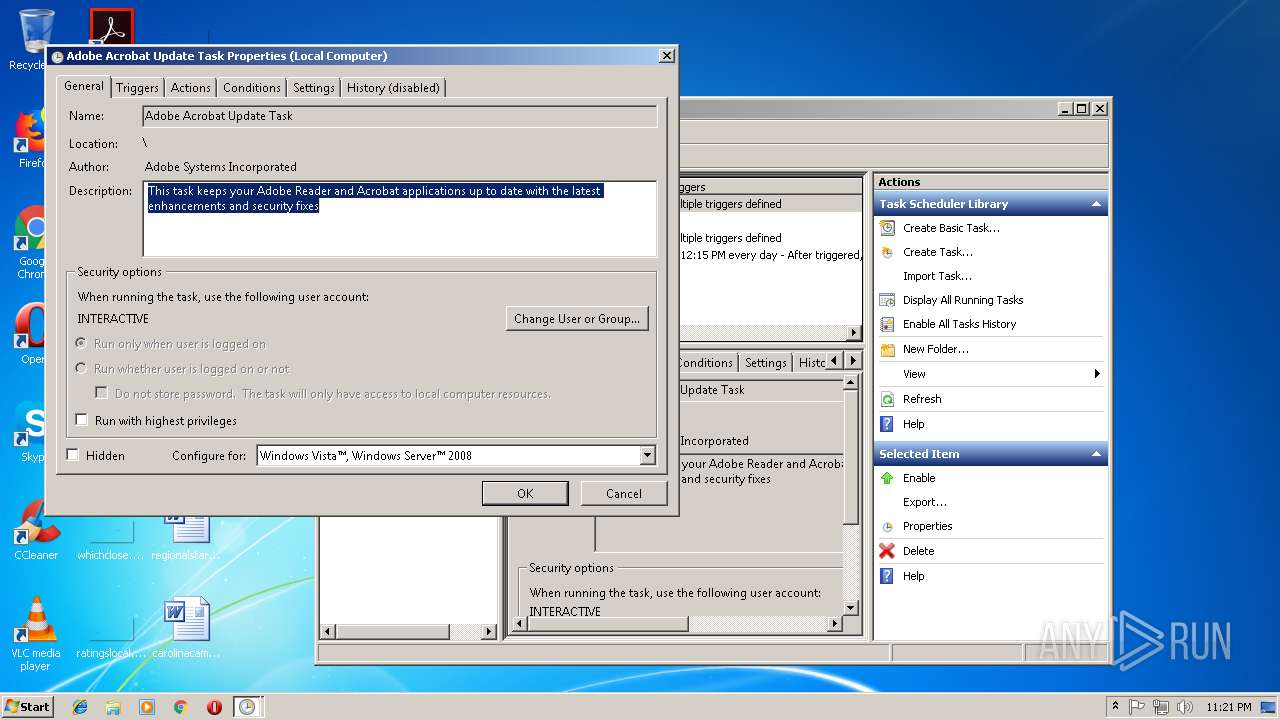Click the Display All Running Tasks icon
The image size is (1280, 720).
click(x=886, y=300)
